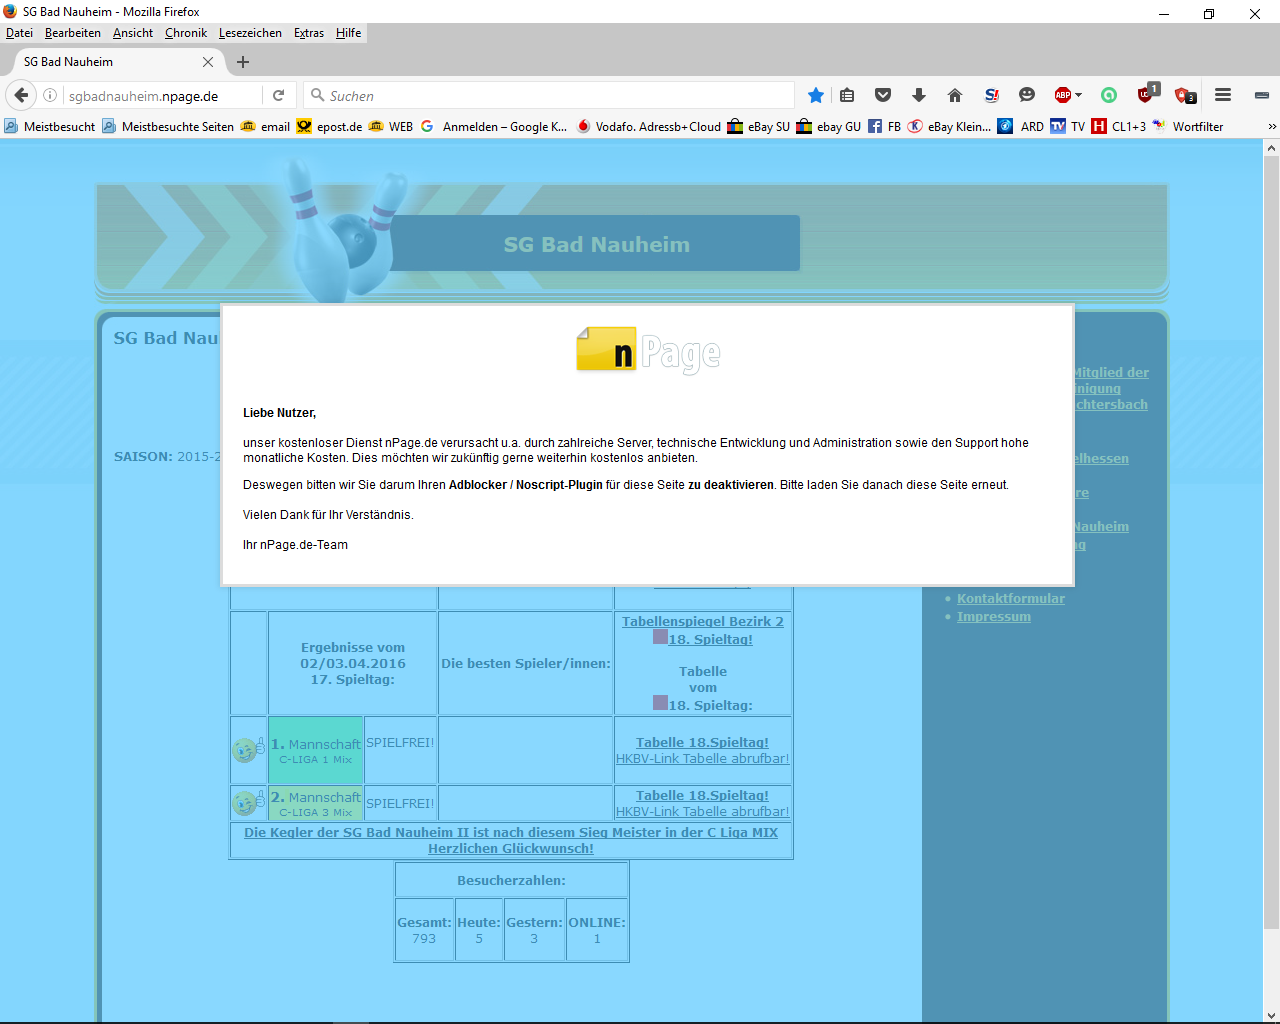
Task: Show site information for the page
Action: [x=50, y=95]
